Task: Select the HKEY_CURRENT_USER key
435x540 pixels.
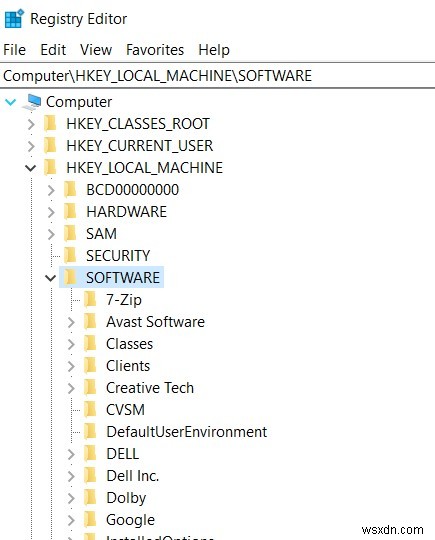Action: click(139, 146)
